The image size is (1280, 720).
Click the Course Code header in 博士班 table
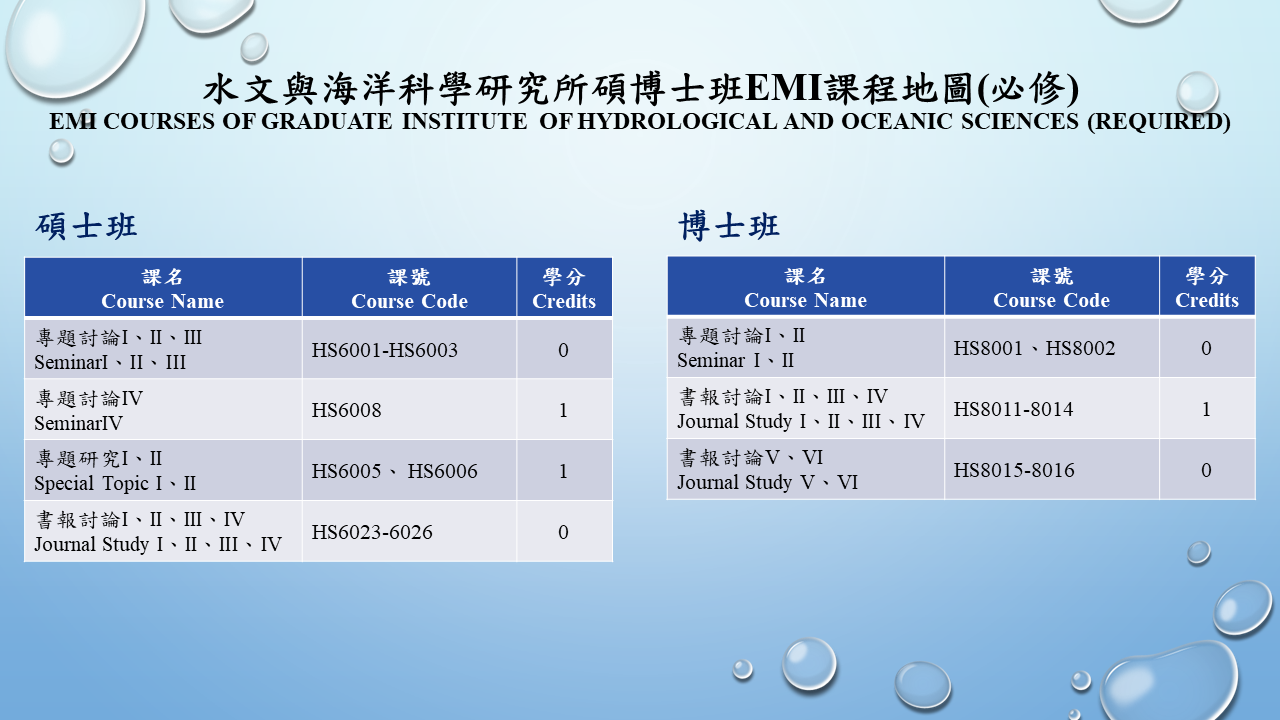coord(1052,287)
